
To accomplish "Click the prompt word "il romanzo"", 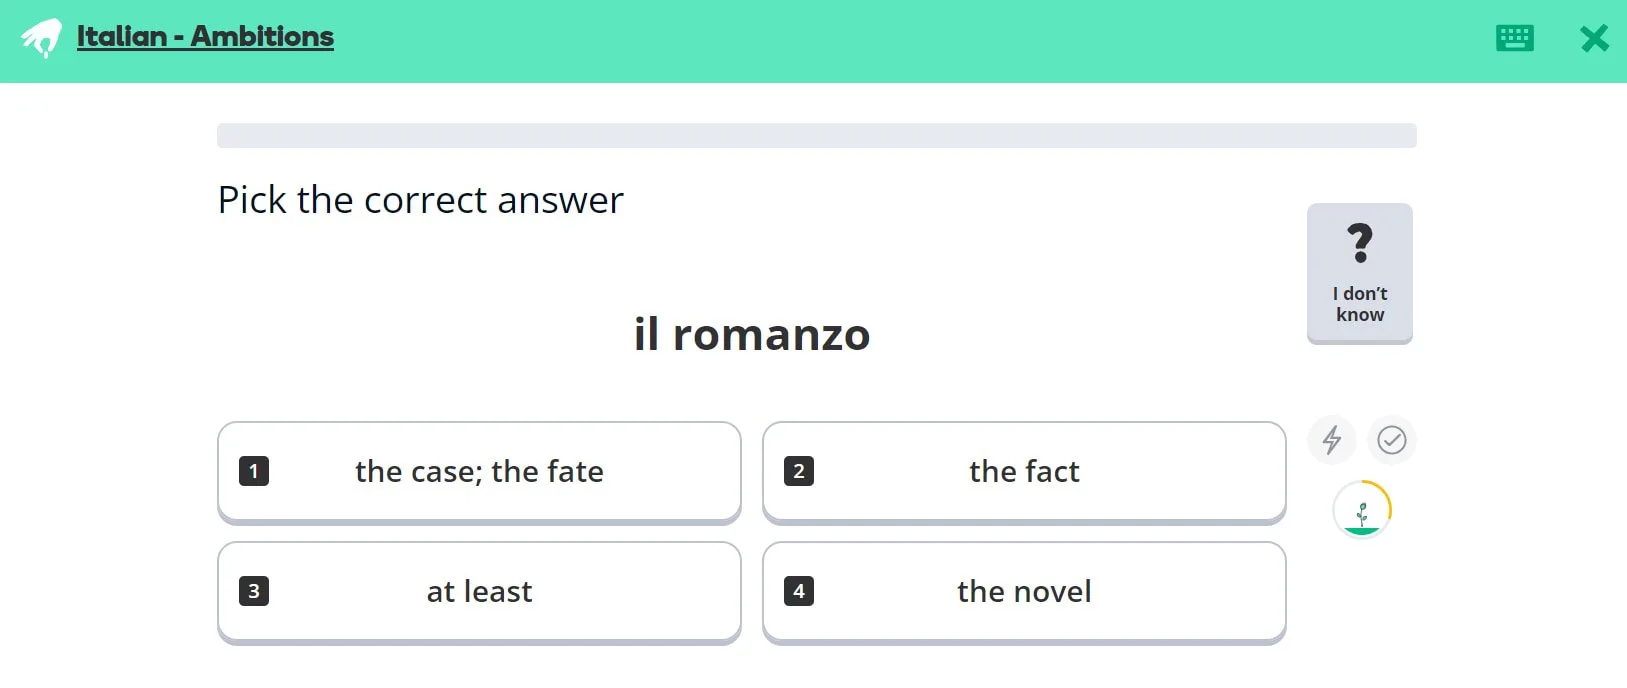I will click(x=752, y=335).
